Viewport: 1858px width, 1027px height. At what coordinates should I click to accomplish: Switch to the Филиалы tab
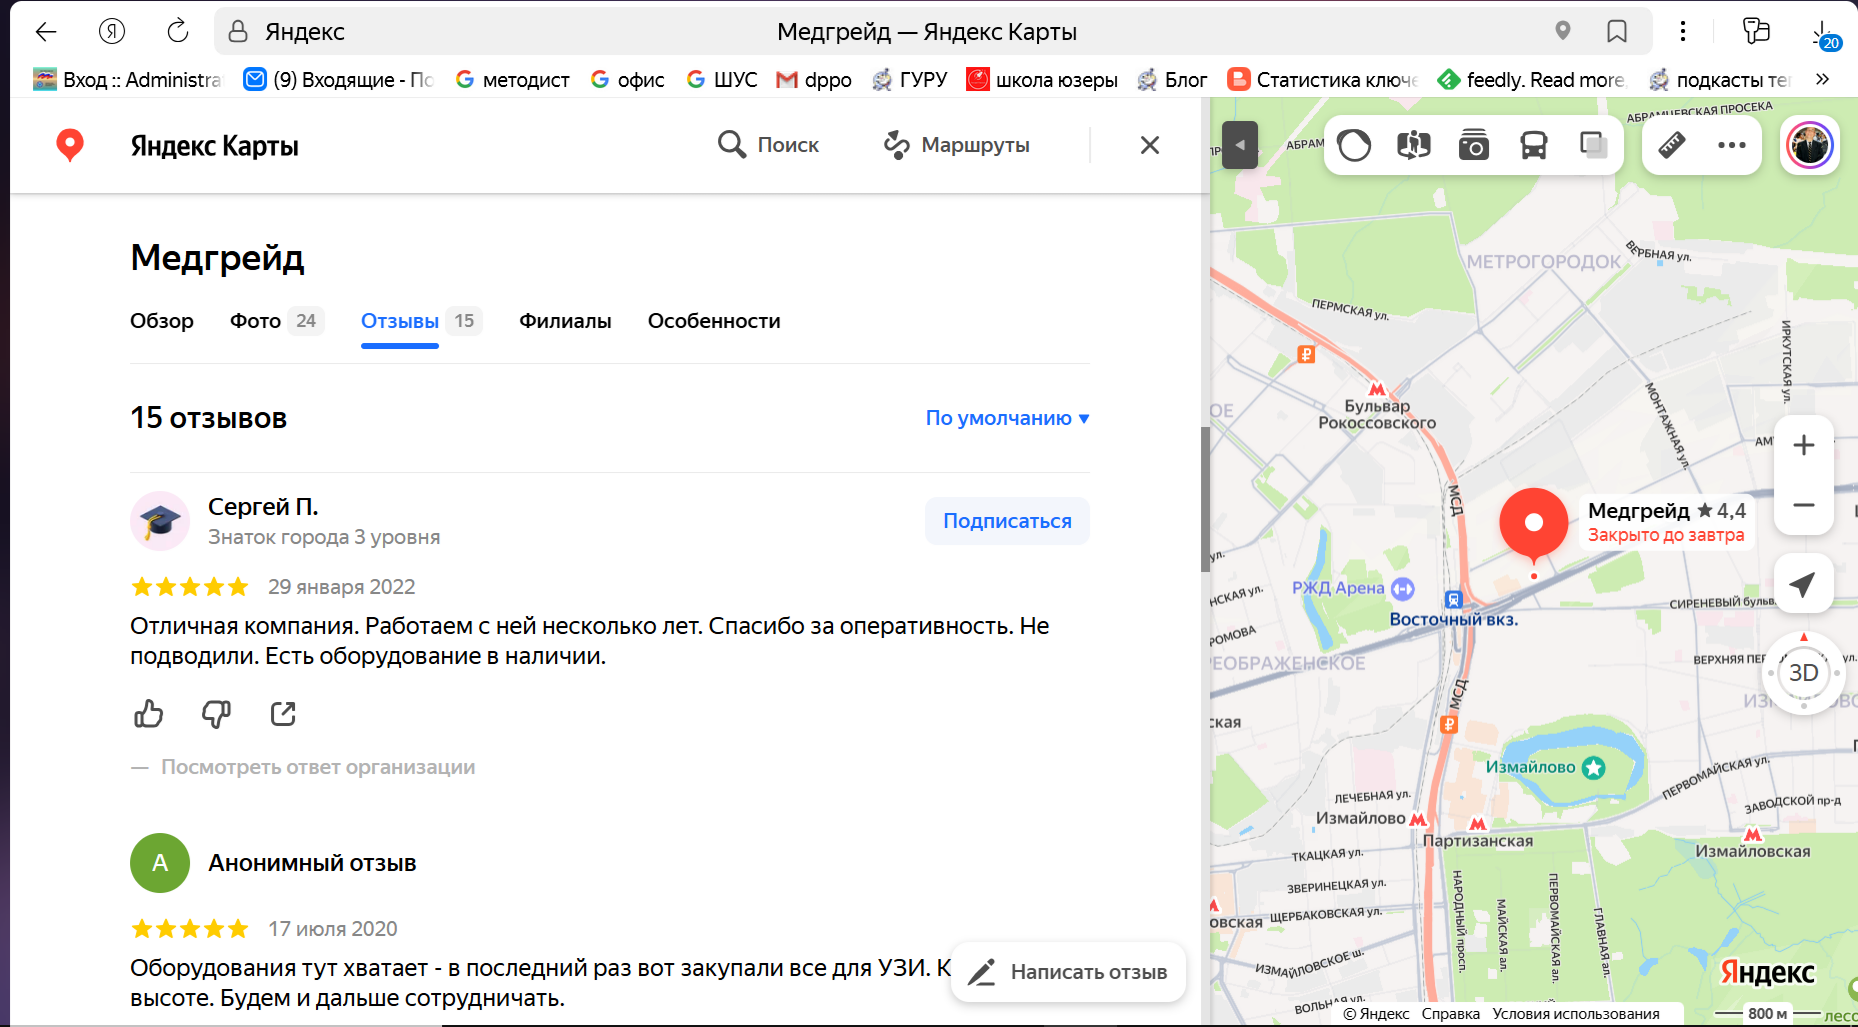(x=565, y=321)
